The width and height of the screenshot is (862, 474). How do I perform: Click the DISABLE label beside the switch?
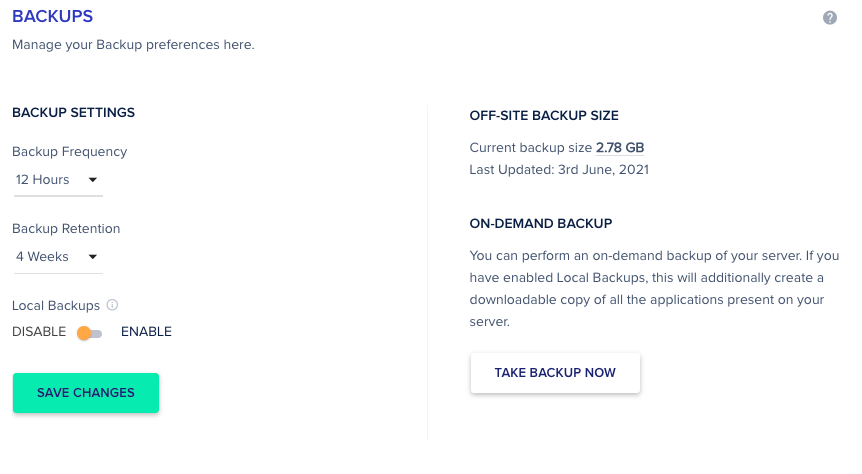tap(39, 332)
